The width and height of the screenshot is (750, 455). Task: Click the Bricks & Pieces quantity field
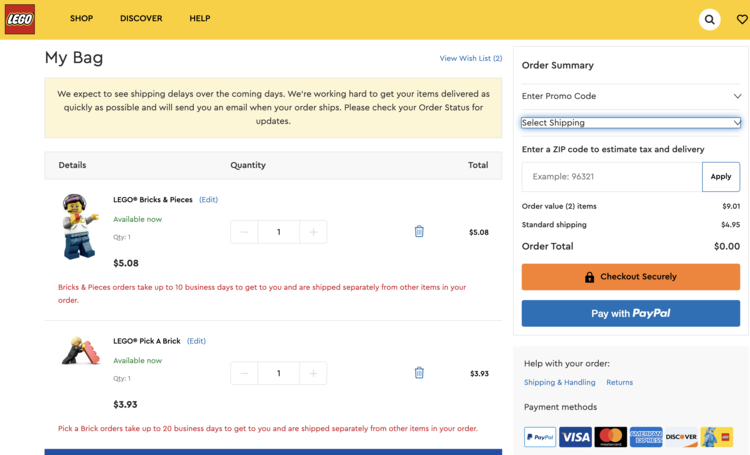279,232
